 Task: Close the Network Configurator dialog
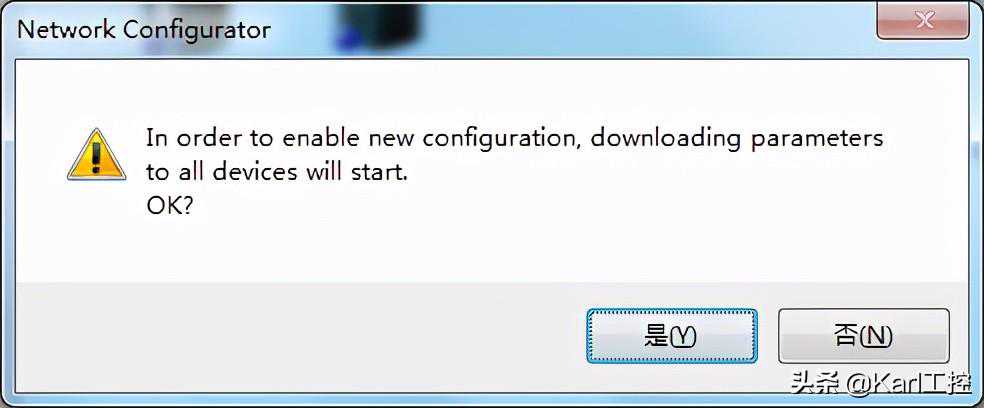[924, 23]
